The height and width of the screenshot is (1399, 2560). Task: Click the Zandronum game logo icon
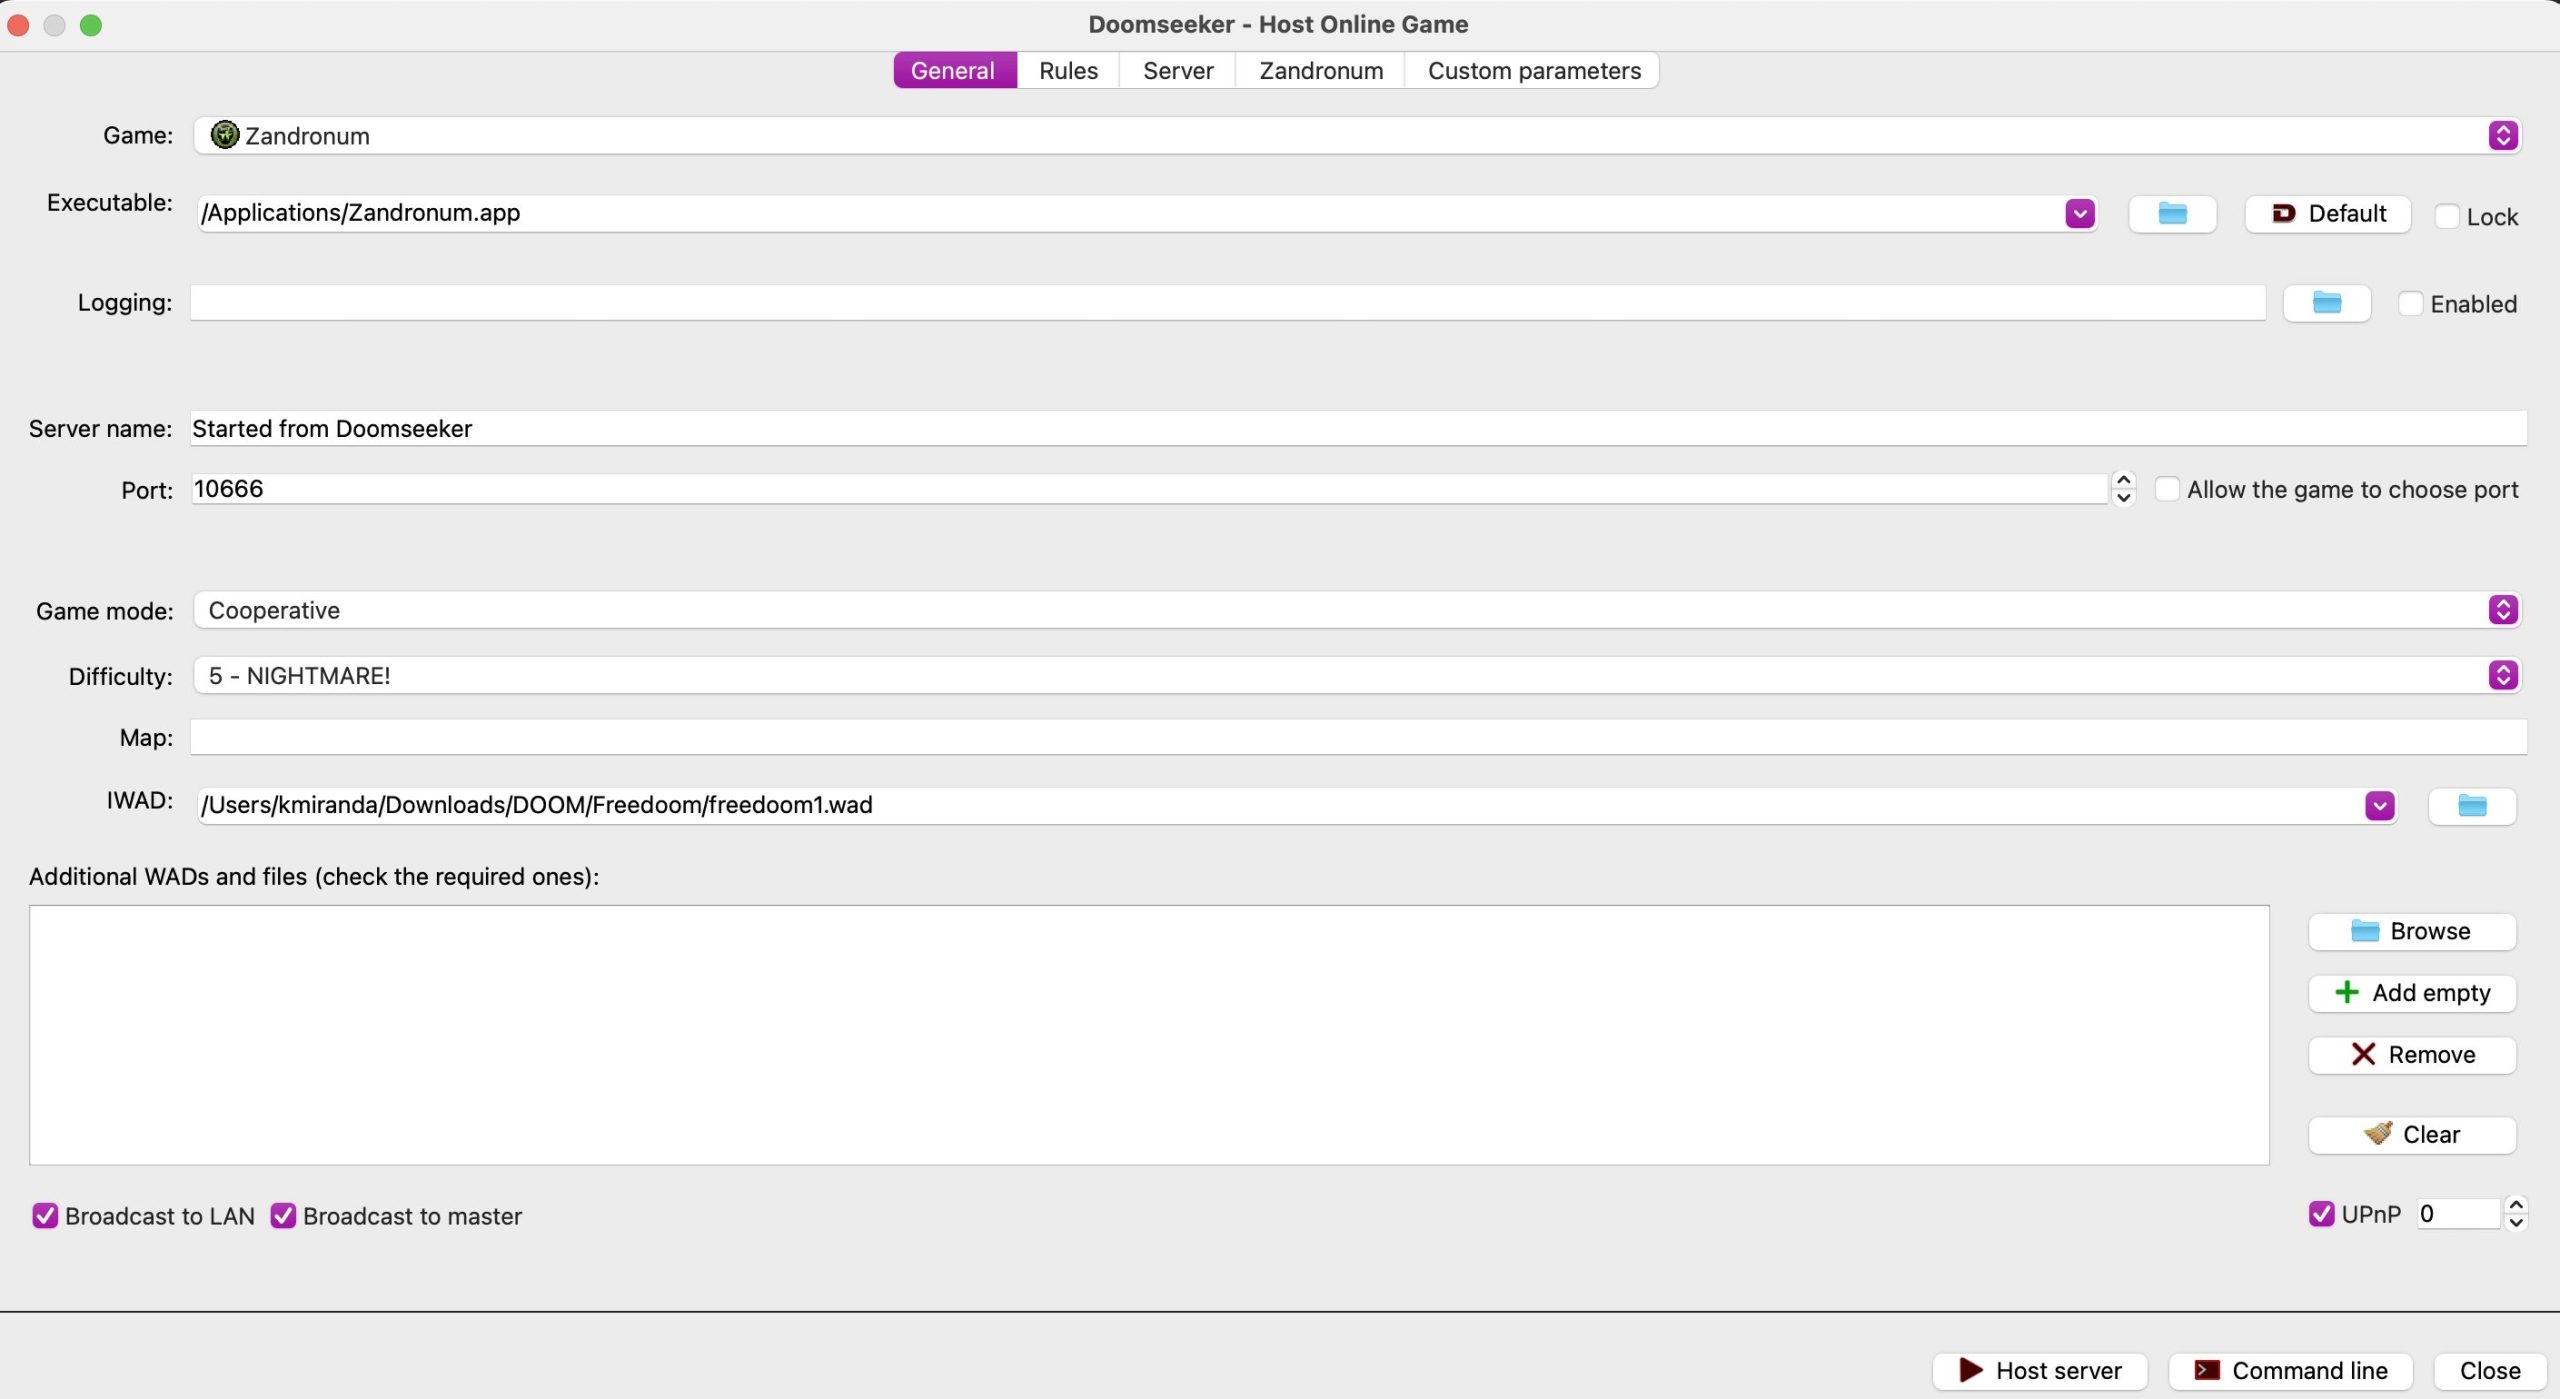click(225, 135)
